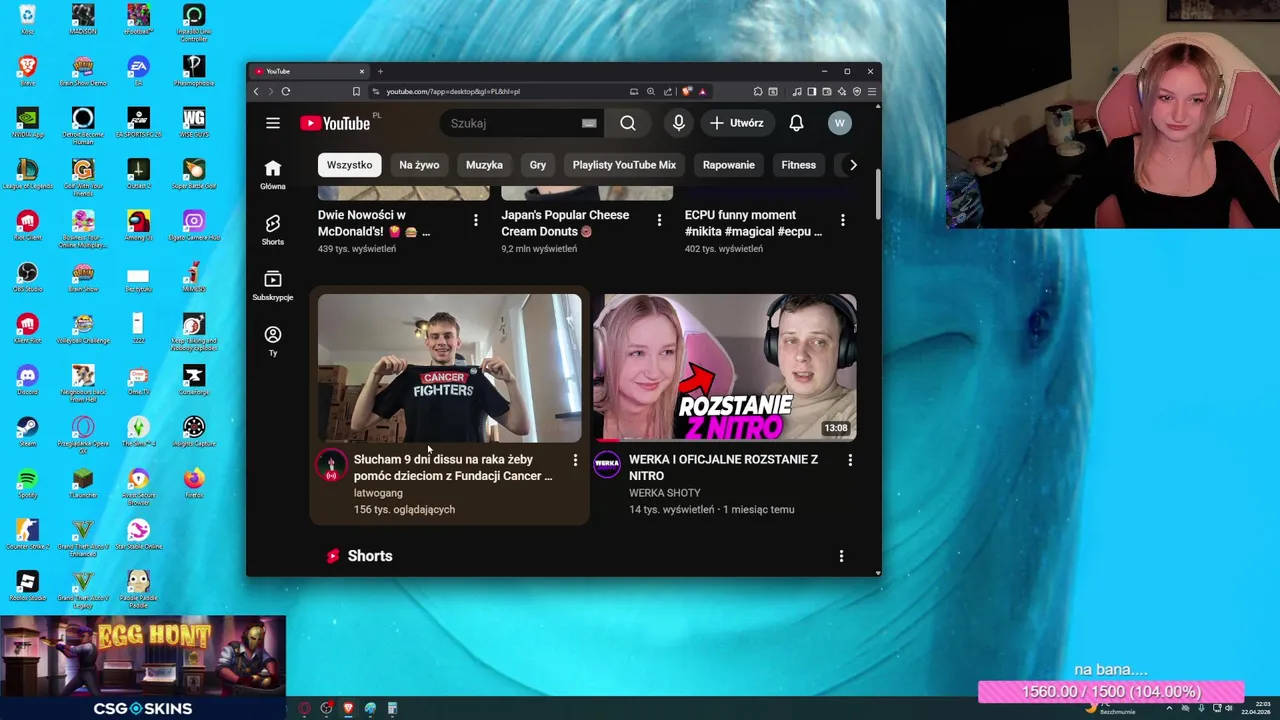Image resolution: width=1280 pixels, height=720 pixels.
Task: Click the Utwórz create button
Action: point(738,123)
